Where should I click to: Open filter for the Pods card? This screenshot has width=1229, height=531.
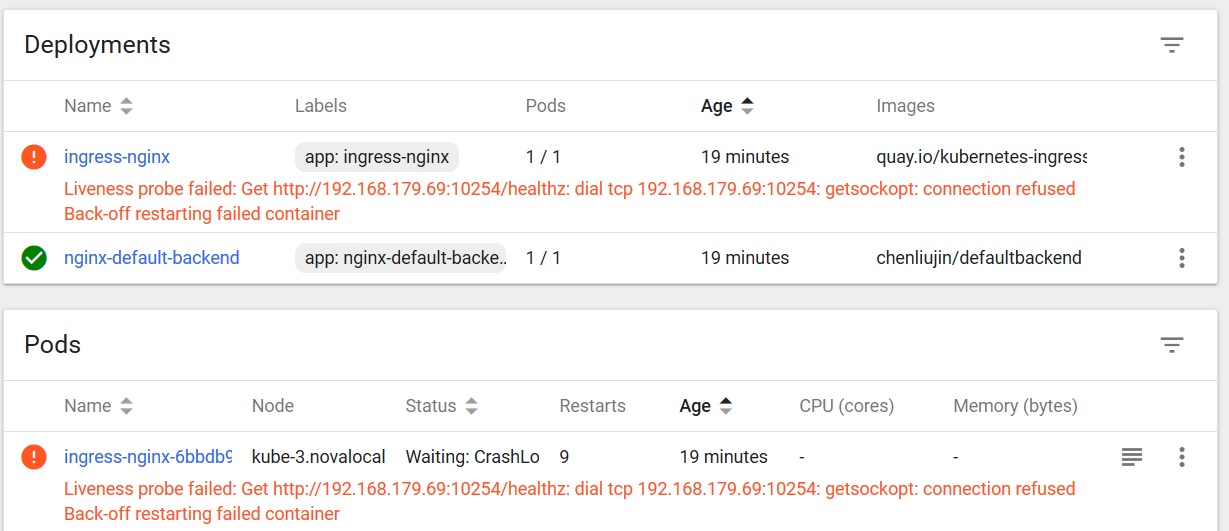1171,345
